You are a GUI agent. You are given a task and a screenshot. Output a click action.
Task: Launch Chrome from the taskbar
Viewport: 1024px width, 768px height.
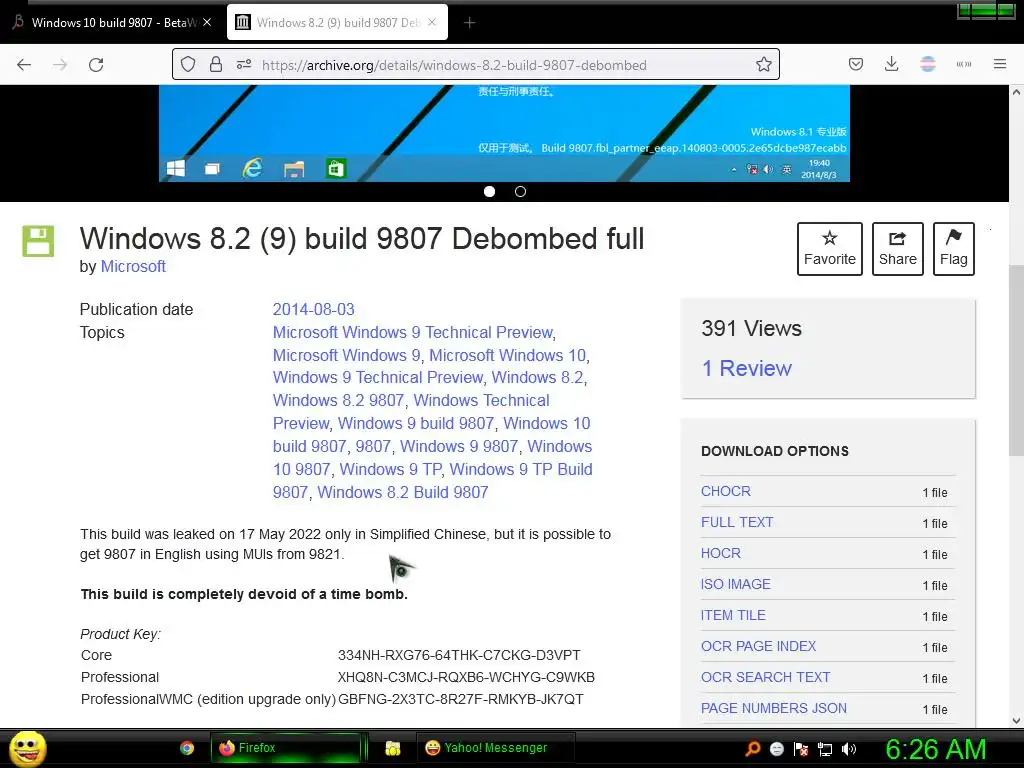pyautogui.click(x=187, y=748)
